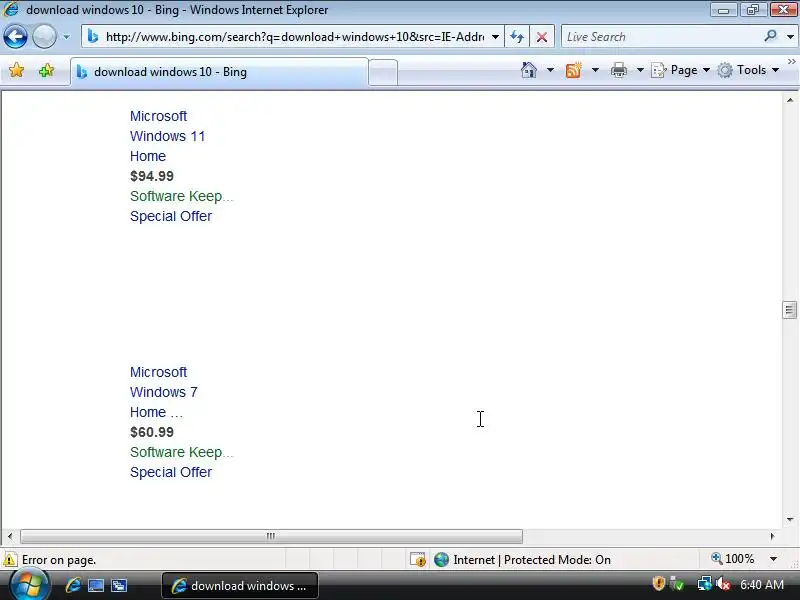The image size is (800, 600).
Task: Expand the Home button dropdown arrow
Action: [550, 70]
